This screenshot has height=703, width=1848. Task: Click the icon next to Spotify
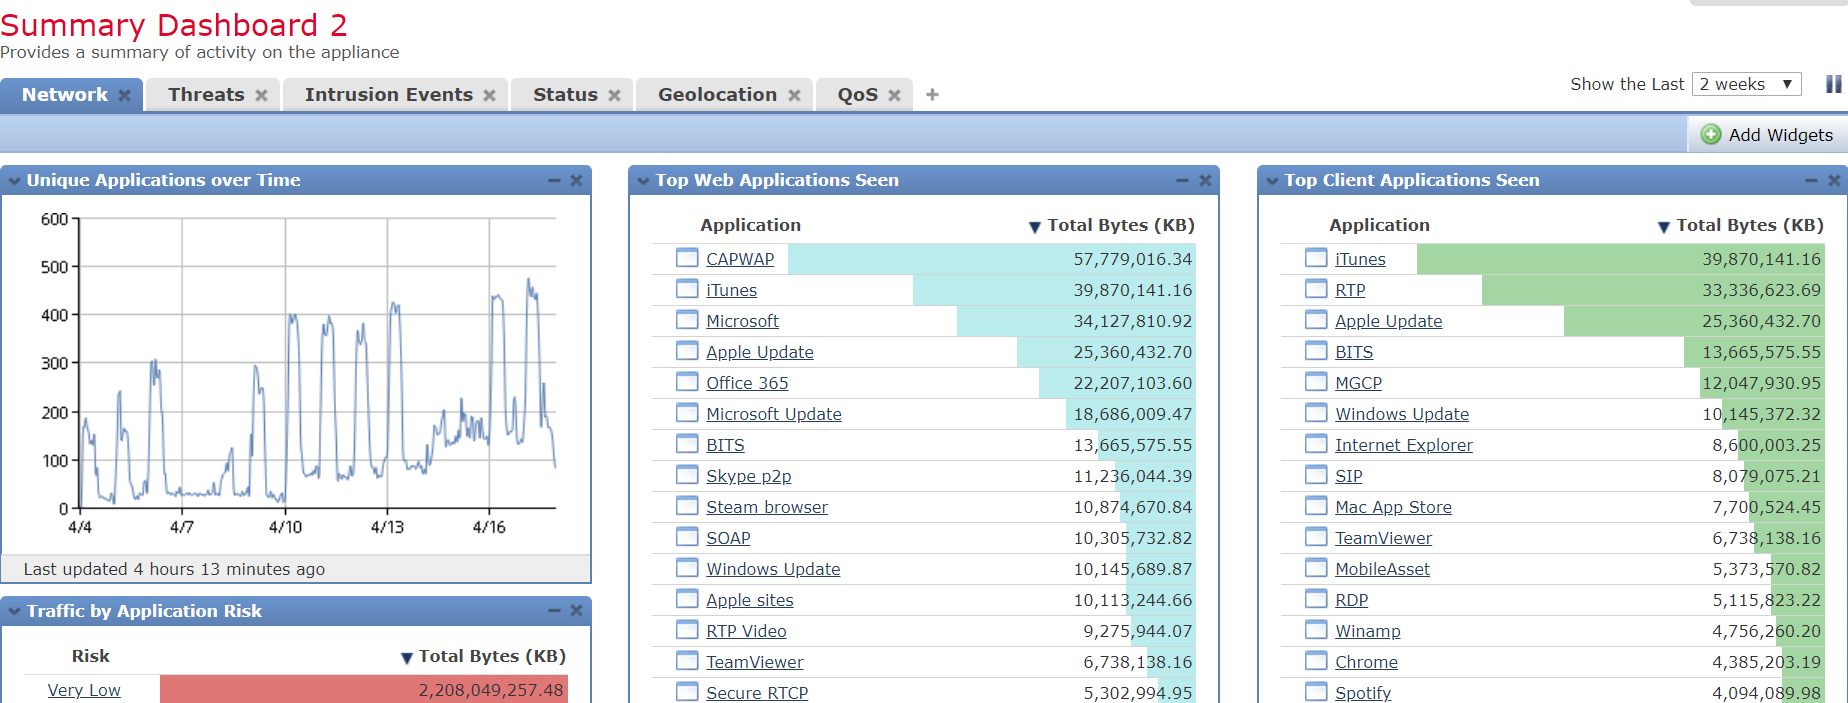click(1316, 692)
